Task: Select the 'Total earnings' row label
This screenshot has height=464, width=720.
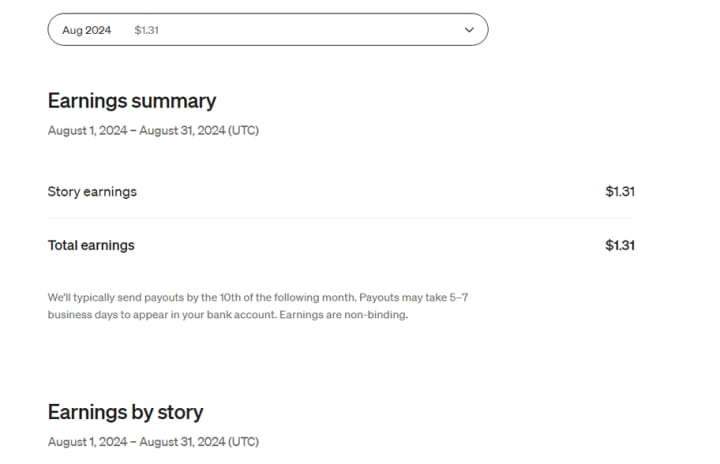Action: 91,245
